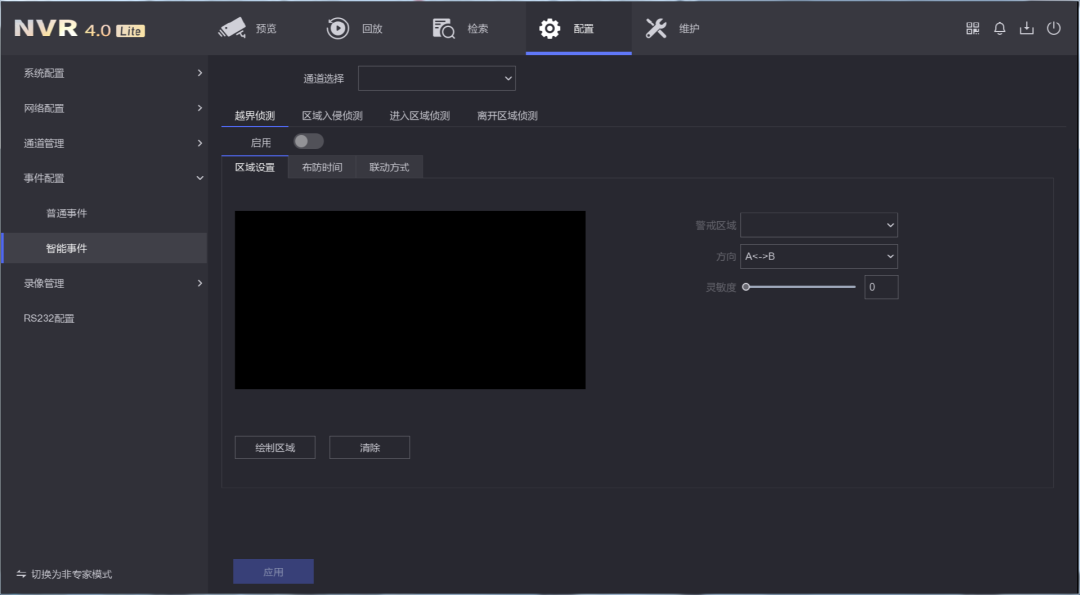1080x595 pixels.
Task: Click the download center icon
Action: click(1026, 28)
